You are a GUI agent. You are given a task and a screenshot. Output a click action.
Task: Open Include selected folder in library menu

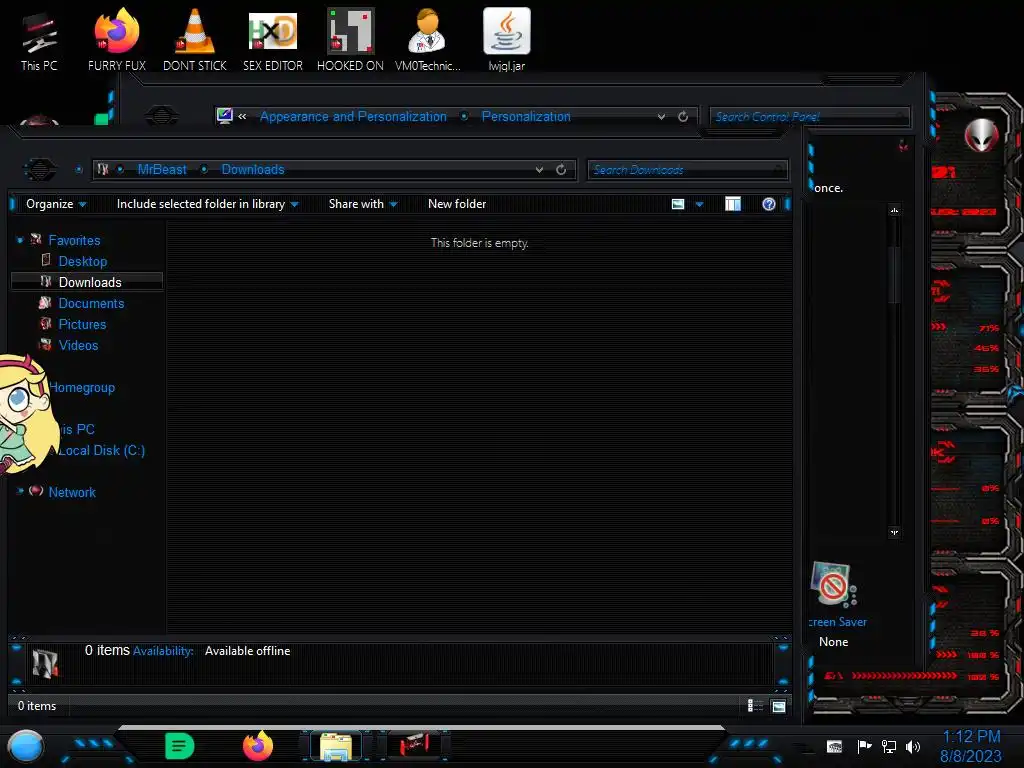(207, 204)
